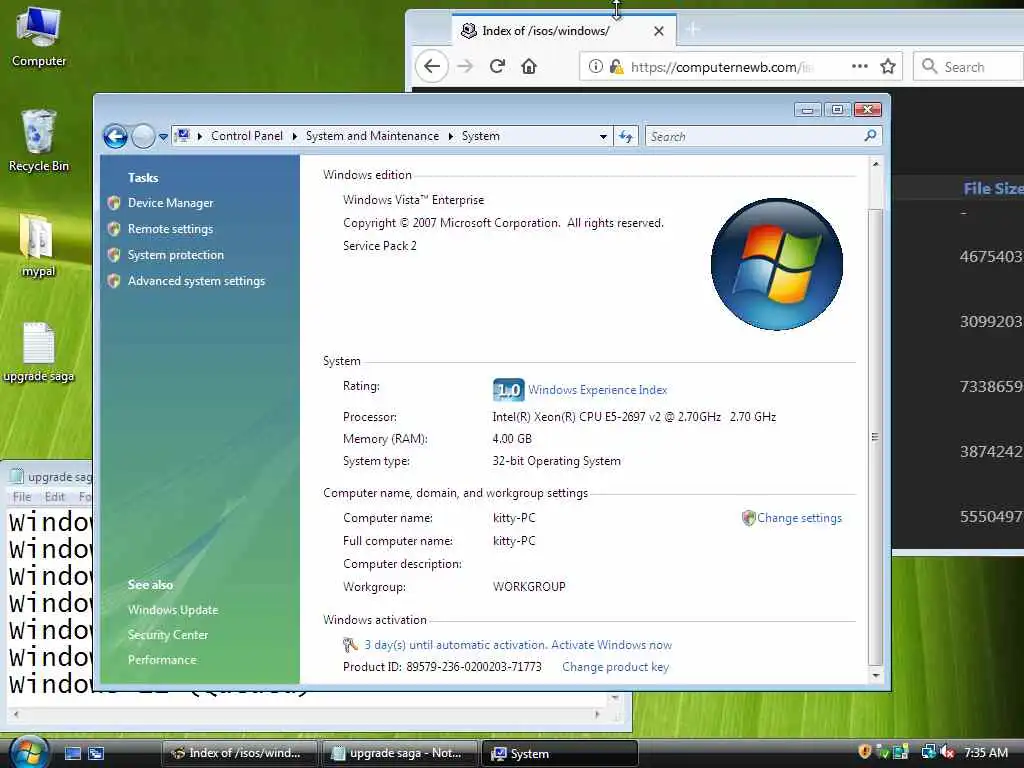Click scroll up arrow in System window
The height and width of the screenshot is (768, 1024).
click(876, 164)
